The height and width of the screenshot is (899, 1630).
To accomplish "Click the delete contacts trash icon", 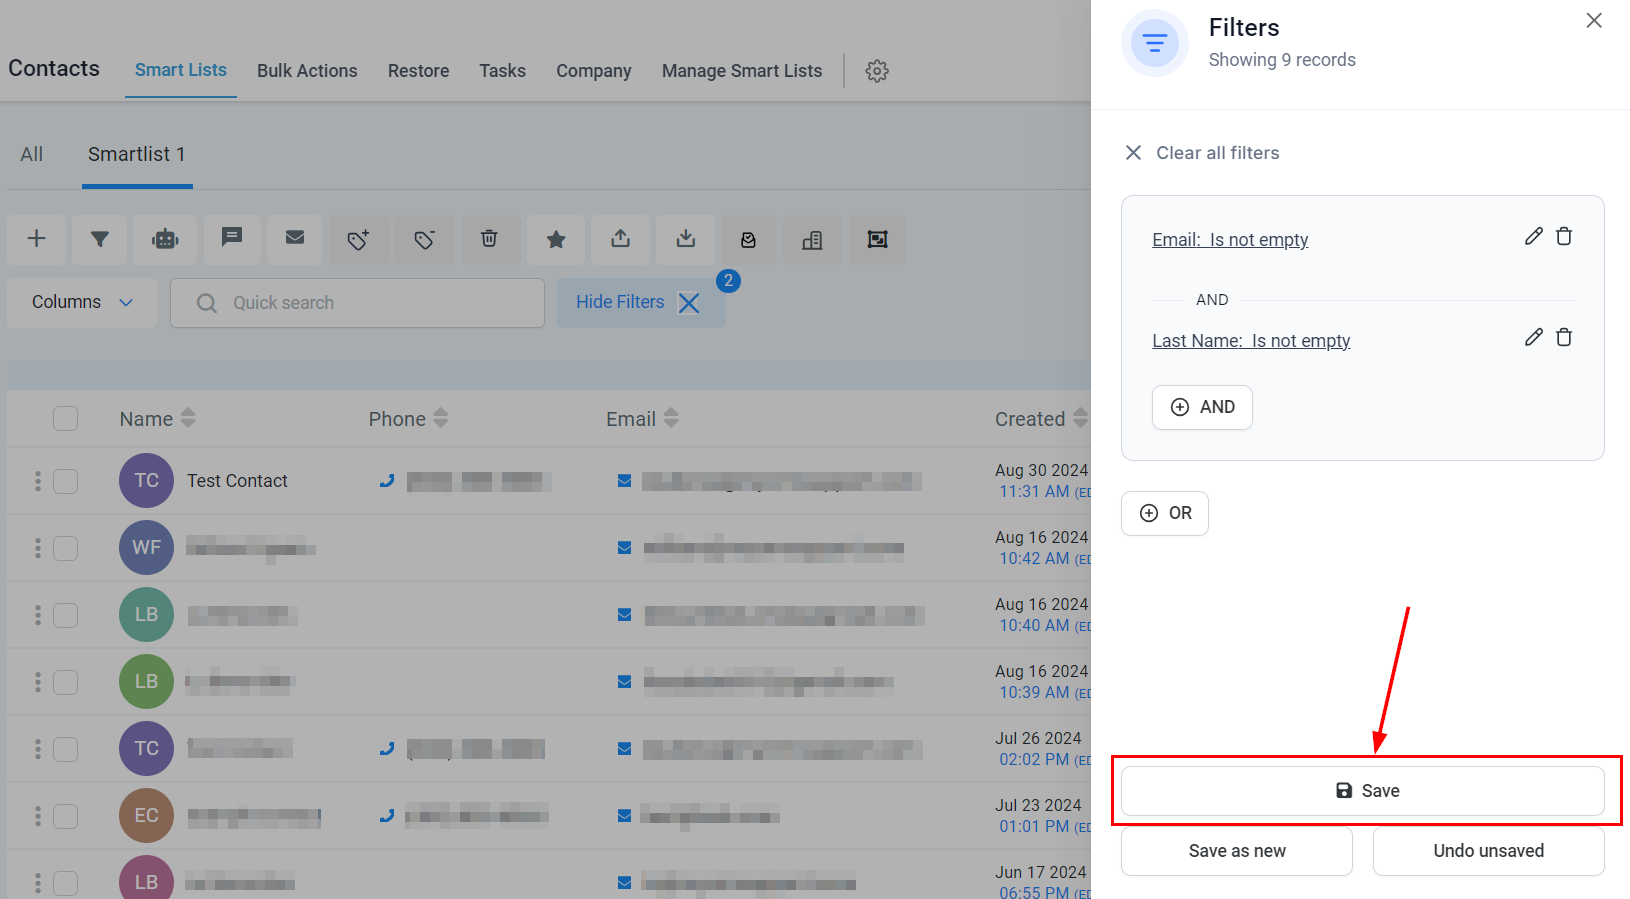I will 489,239.
